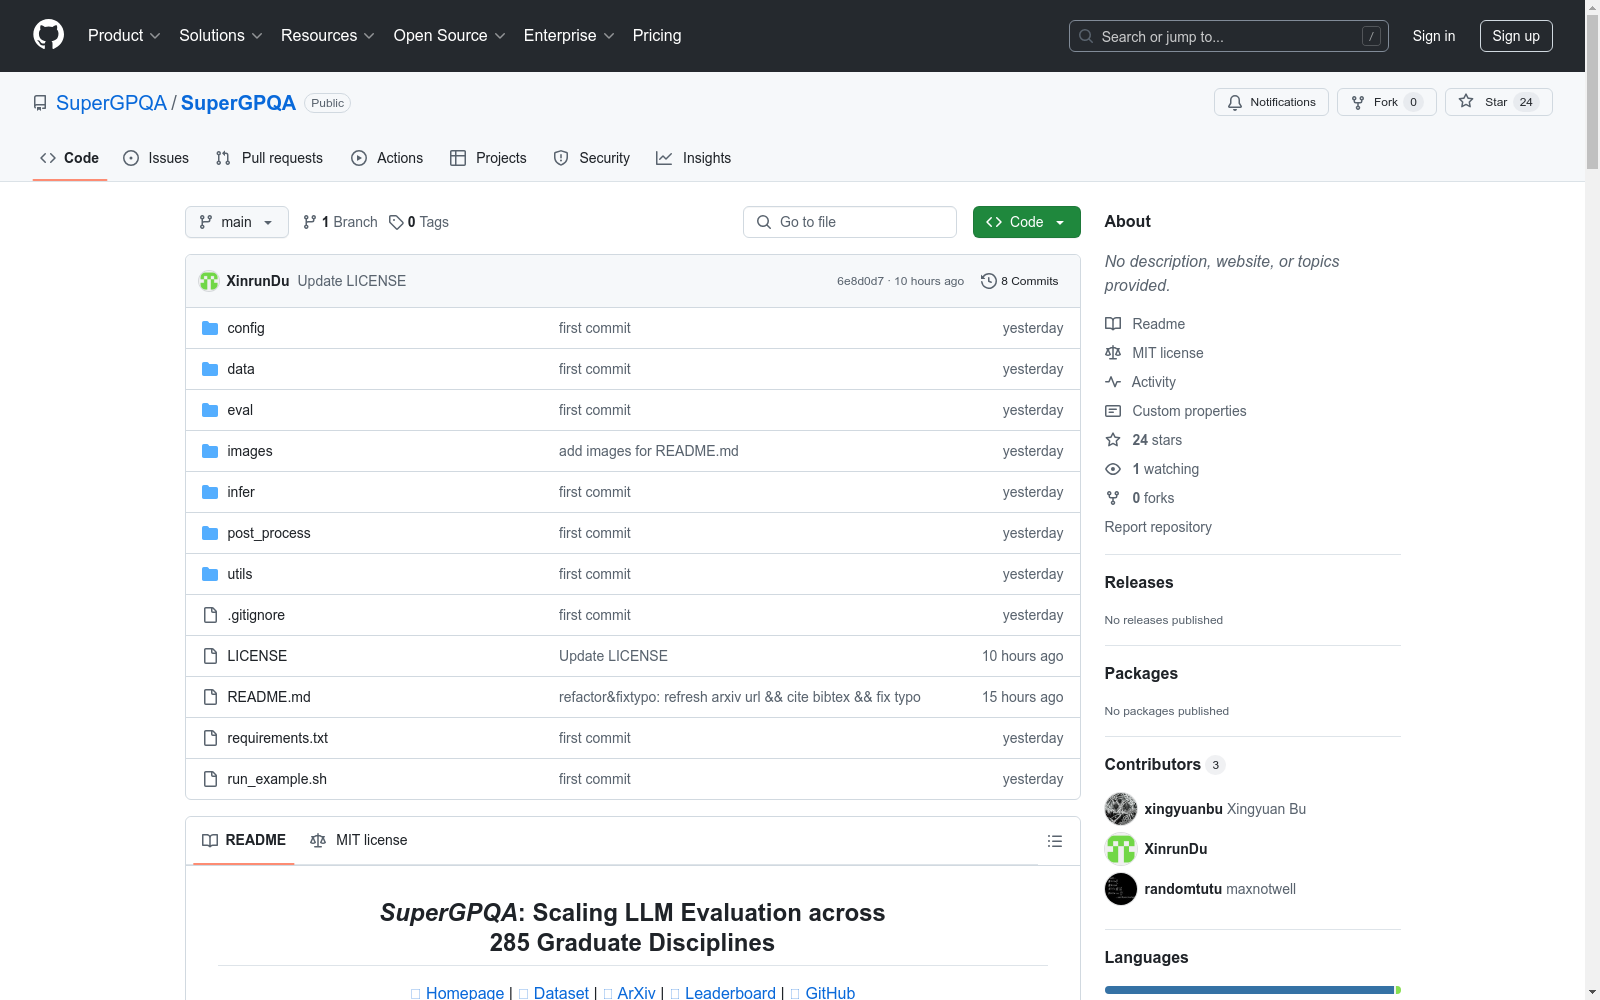This screenshot has width=1600, height=1000.
Task: Click the Sign up button
Action: [x=1515, y=36]
